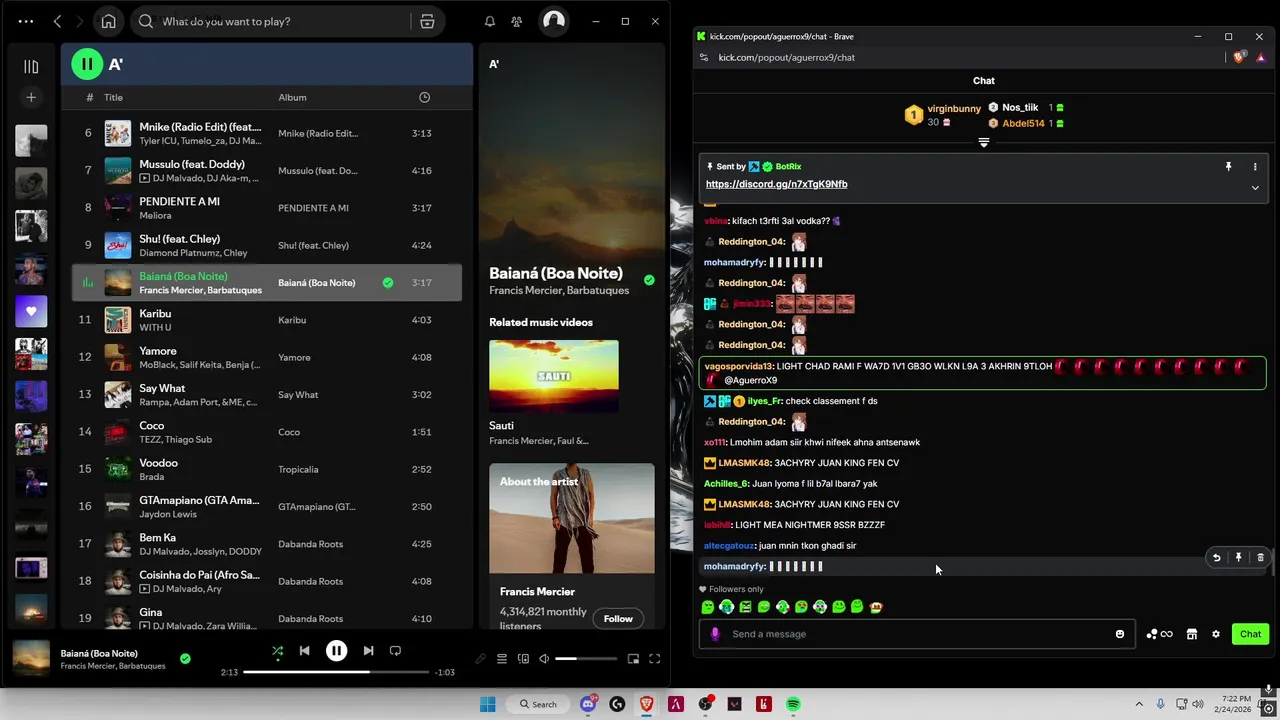Open Spotify Home icon
This screenshot has width=1280, height=720.
coord(108,21)
